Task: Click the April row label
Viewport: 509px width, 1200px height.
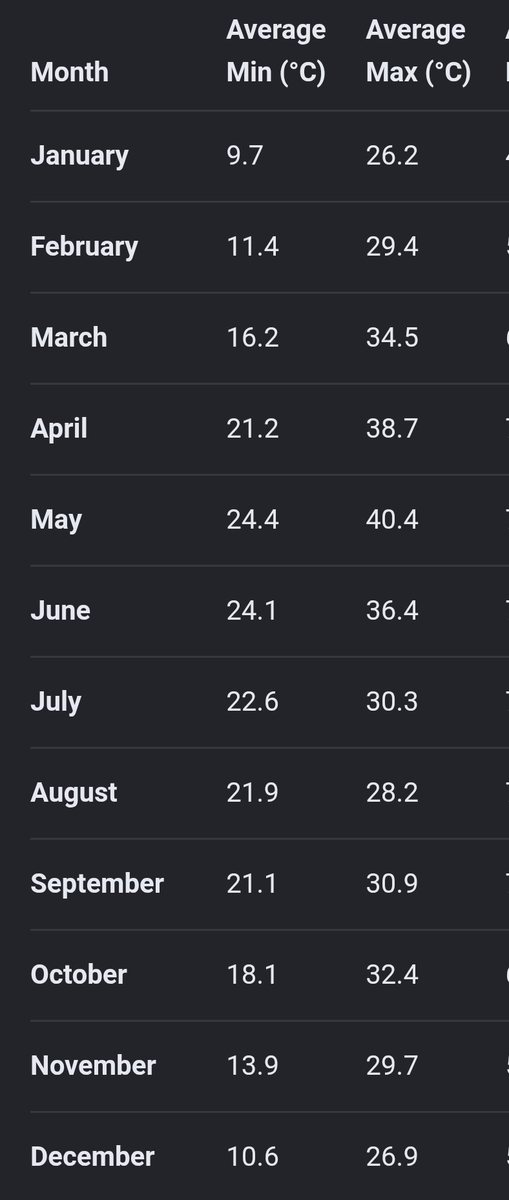Action: (x=59, y=429)
